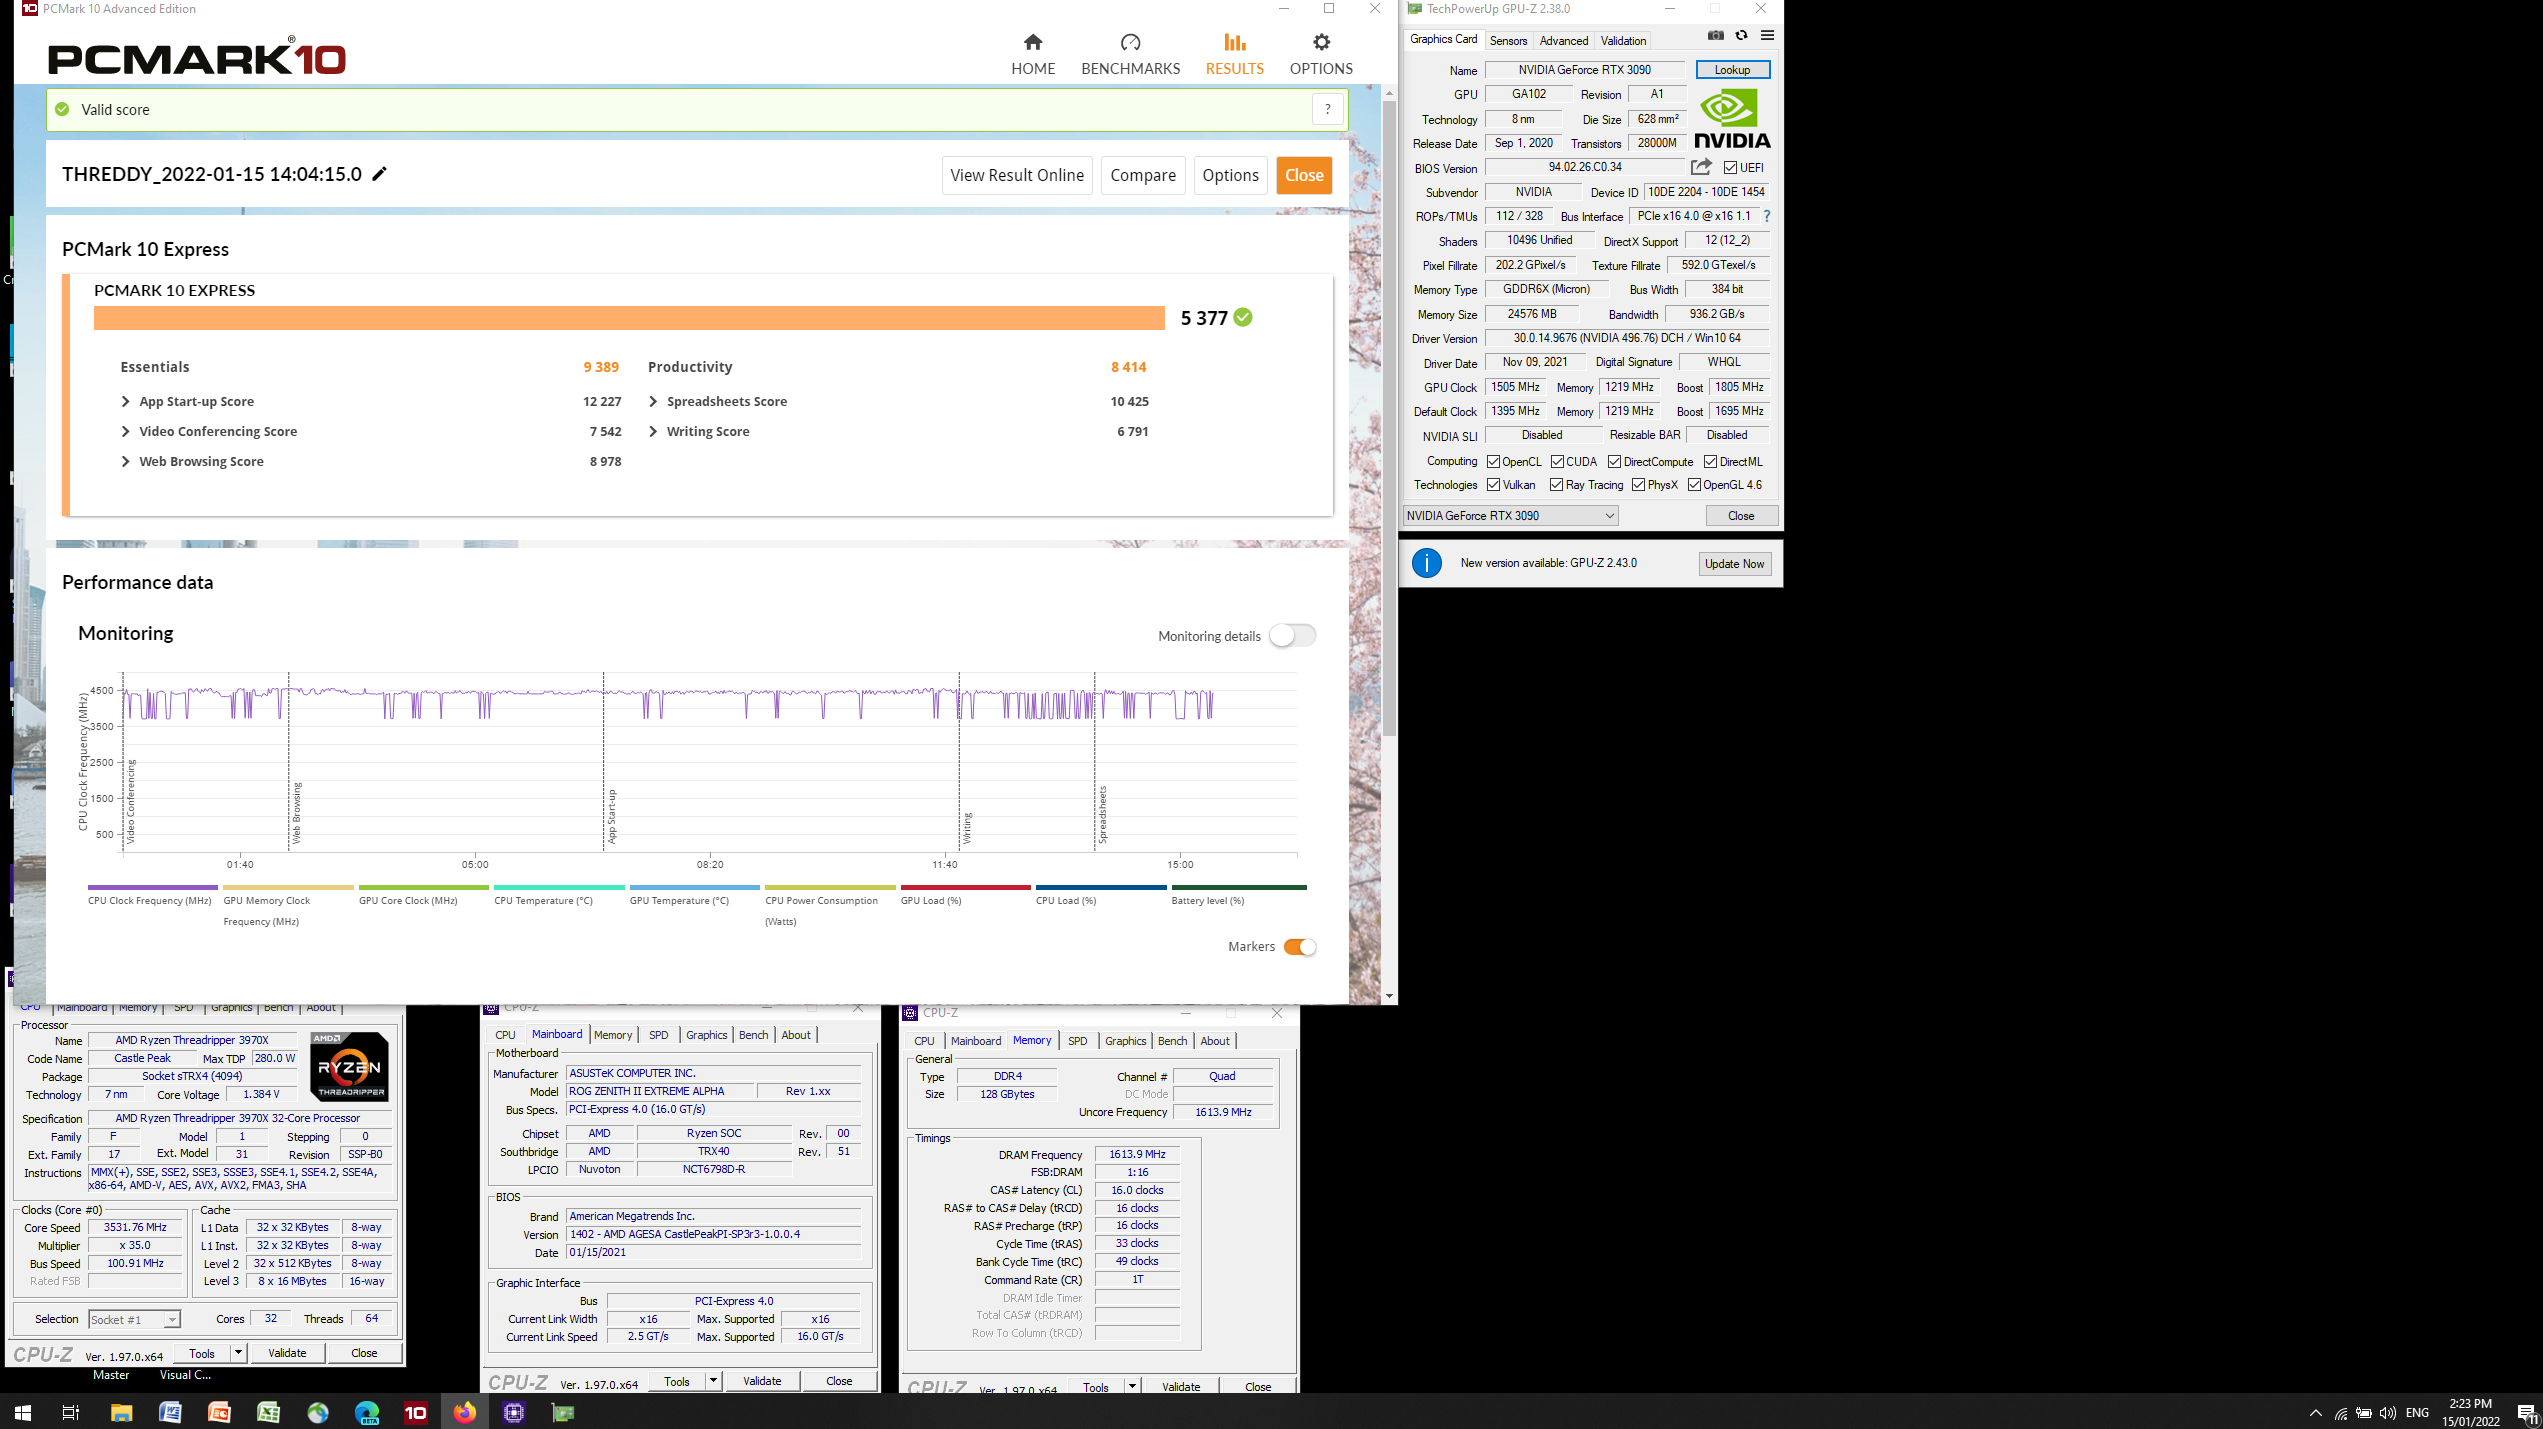Click Lookup button in GPU-Z
The image size is (2543, 1429).
[1732, 70]
